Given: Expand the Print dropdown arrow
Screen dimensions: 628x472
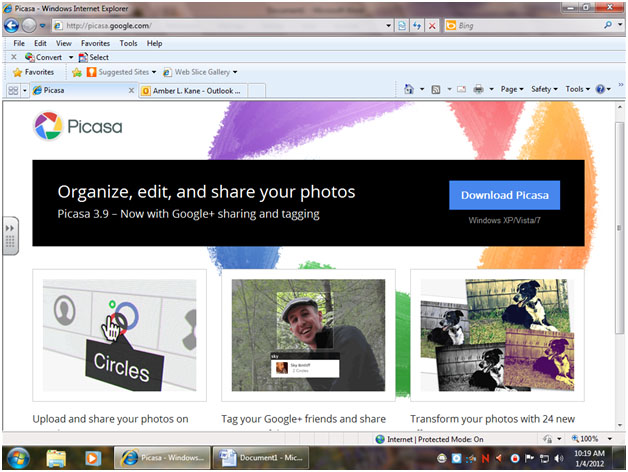Looking at the screenshot, I should pos(491,89).
